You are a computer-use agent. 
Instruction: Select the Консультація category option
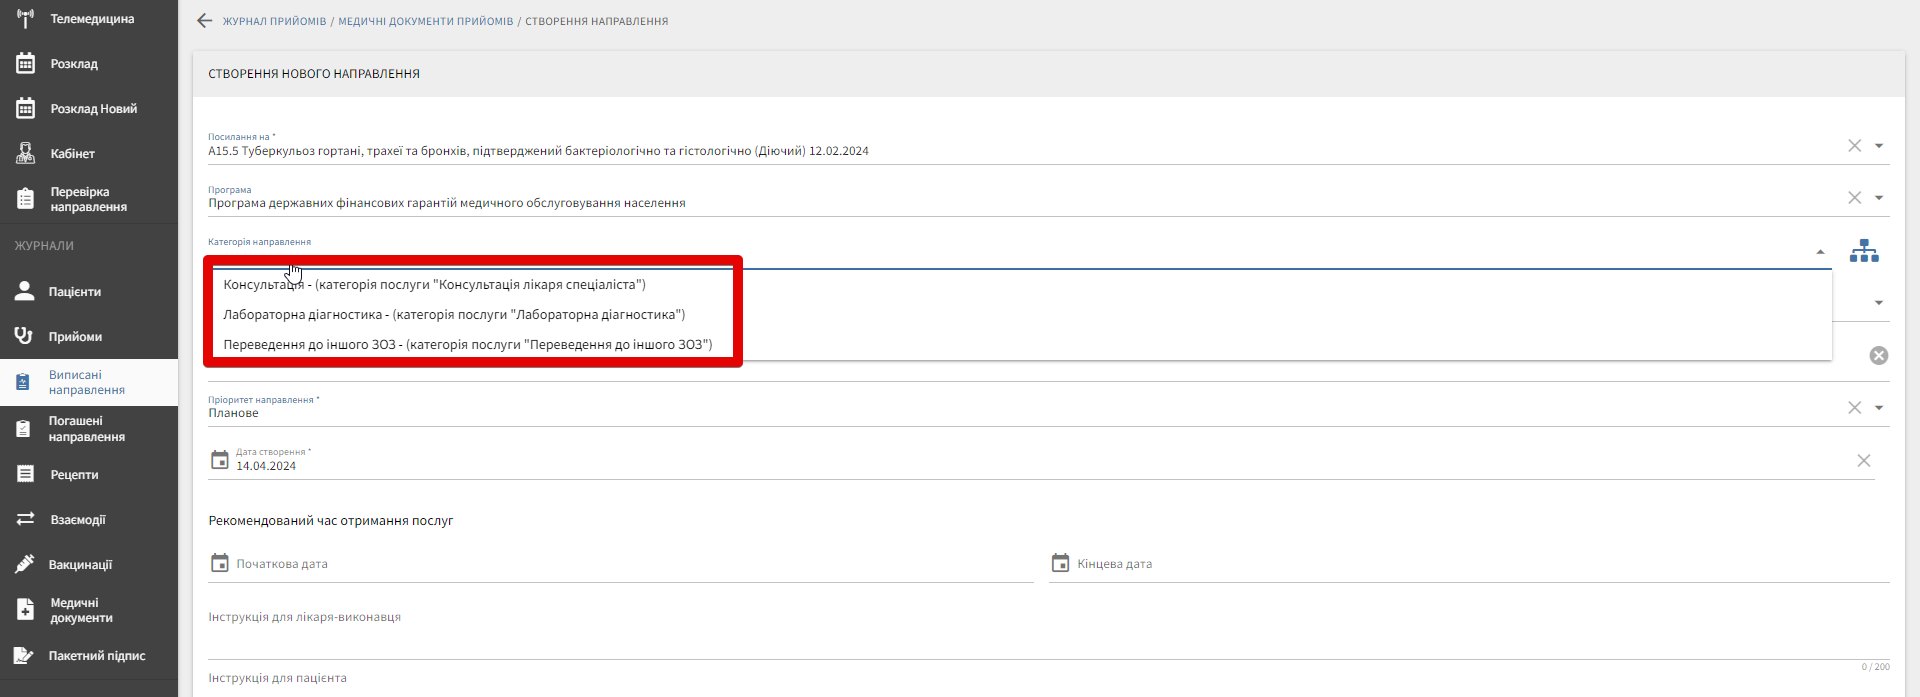(434, 285)
